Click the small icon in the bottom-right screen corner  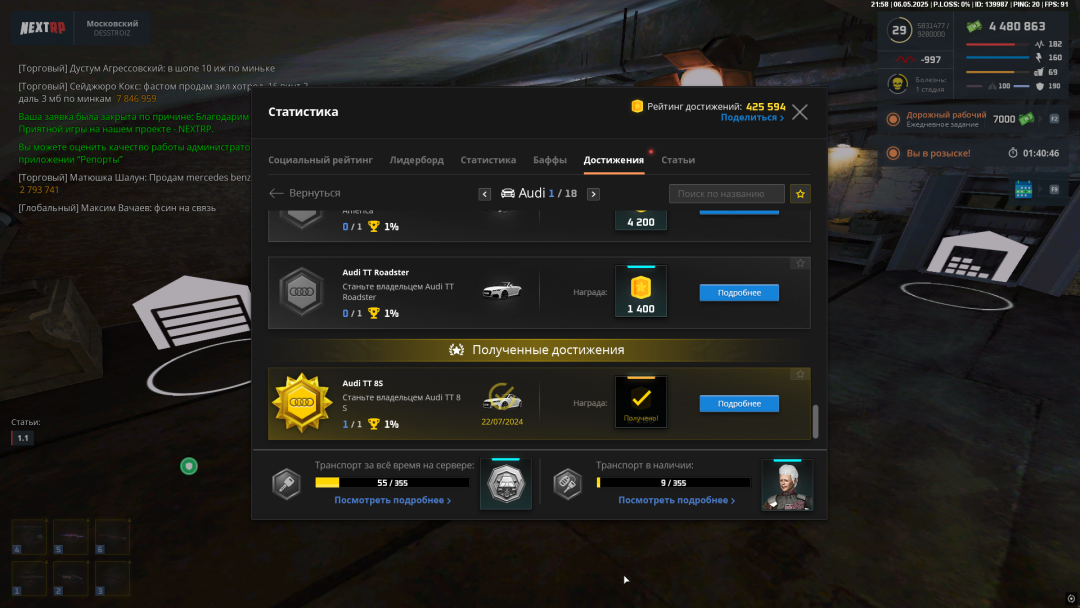(x=1070, y=598)
